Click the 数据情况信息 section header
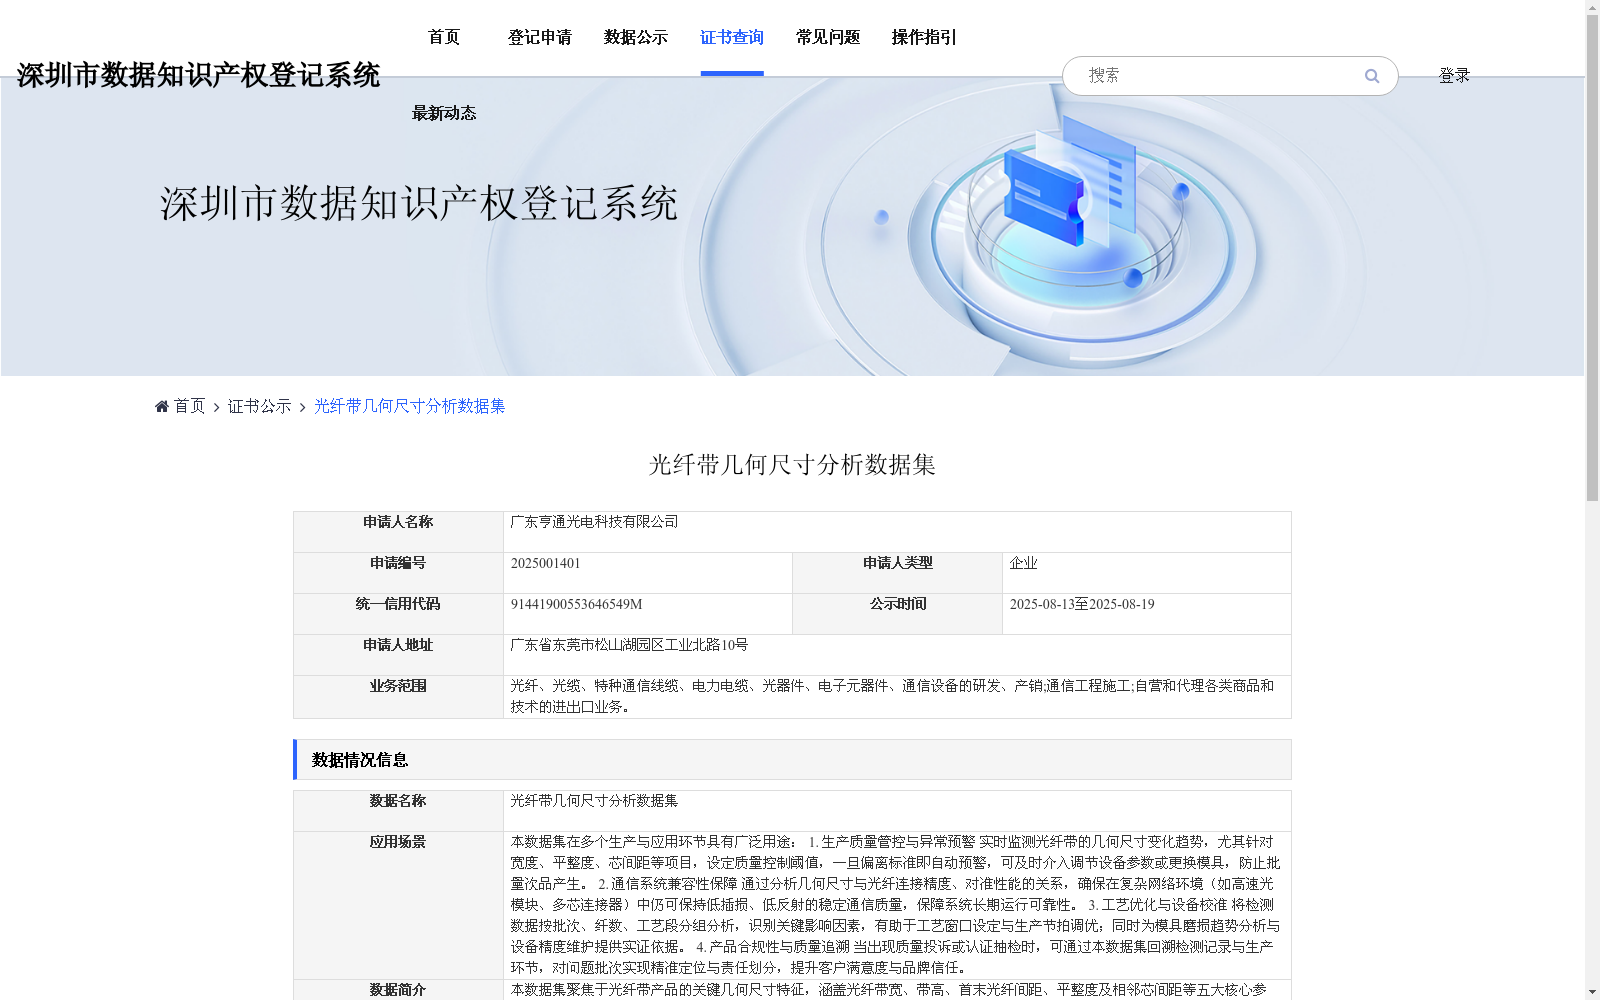This screenshot has width=1600, height=1000. 792,760
